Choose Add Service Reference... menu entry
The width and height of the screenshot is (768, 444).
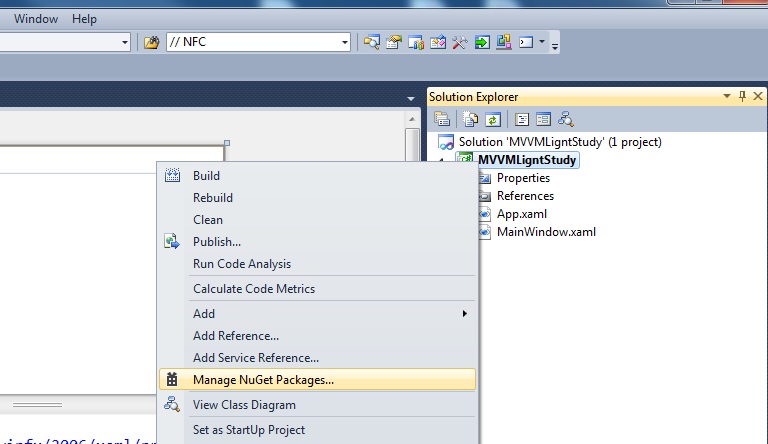[x=317, y=358]
